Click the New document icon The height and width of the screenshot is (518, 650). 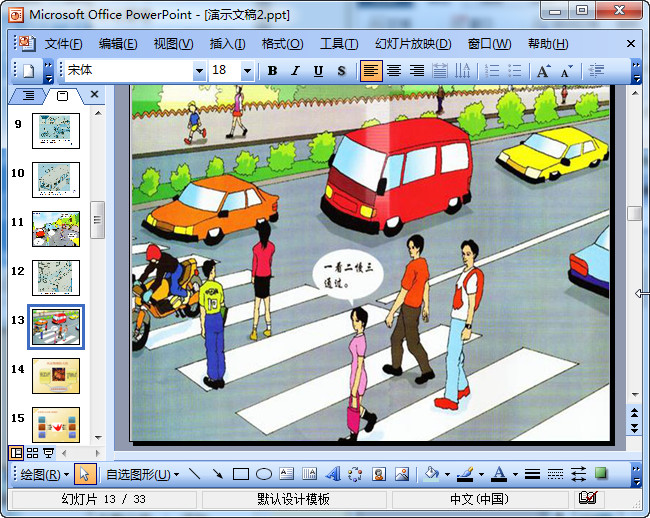point(28,71)
